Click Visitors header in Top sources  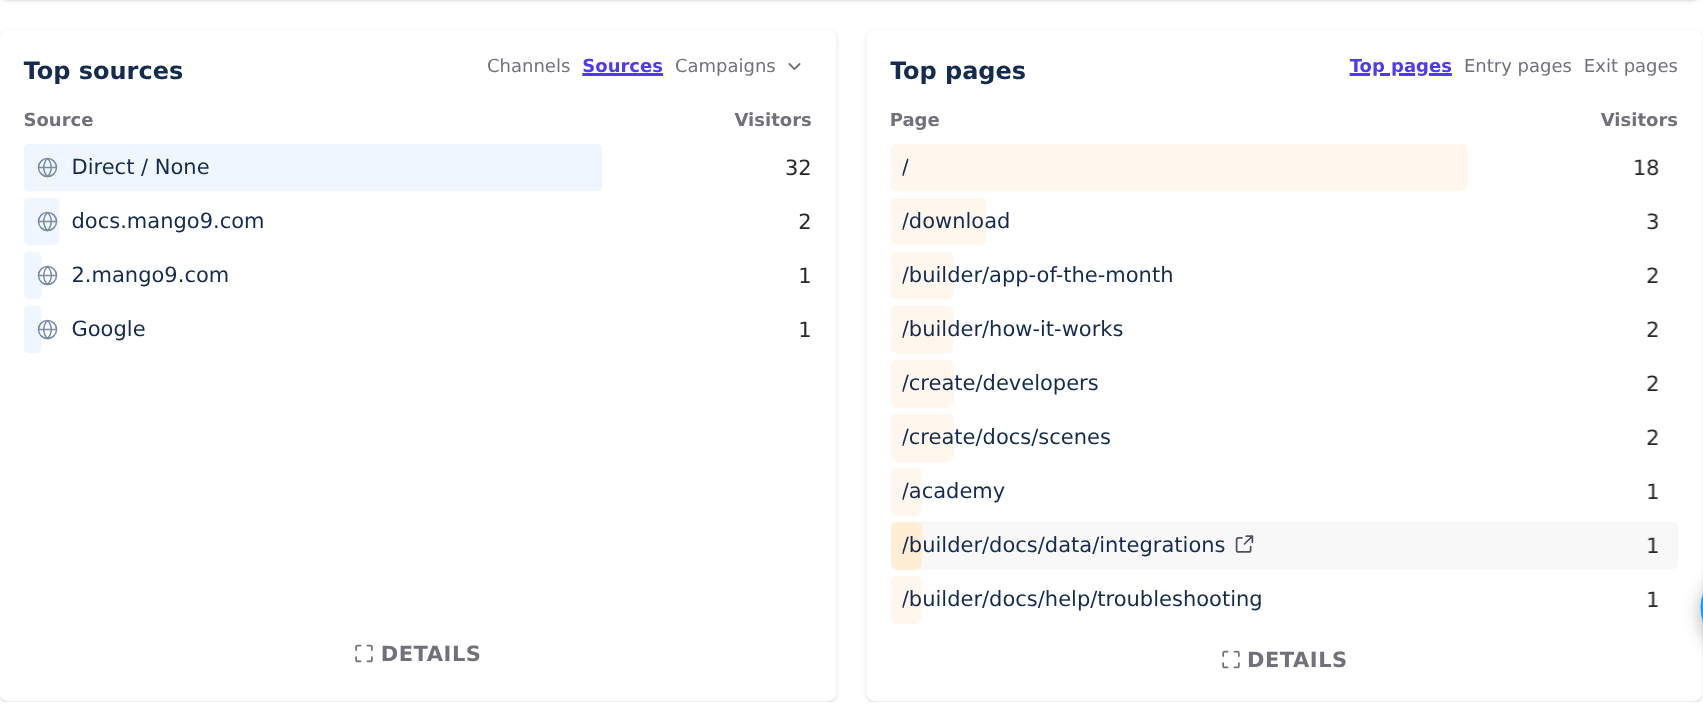pyautogui.click(x=773, y=120)
